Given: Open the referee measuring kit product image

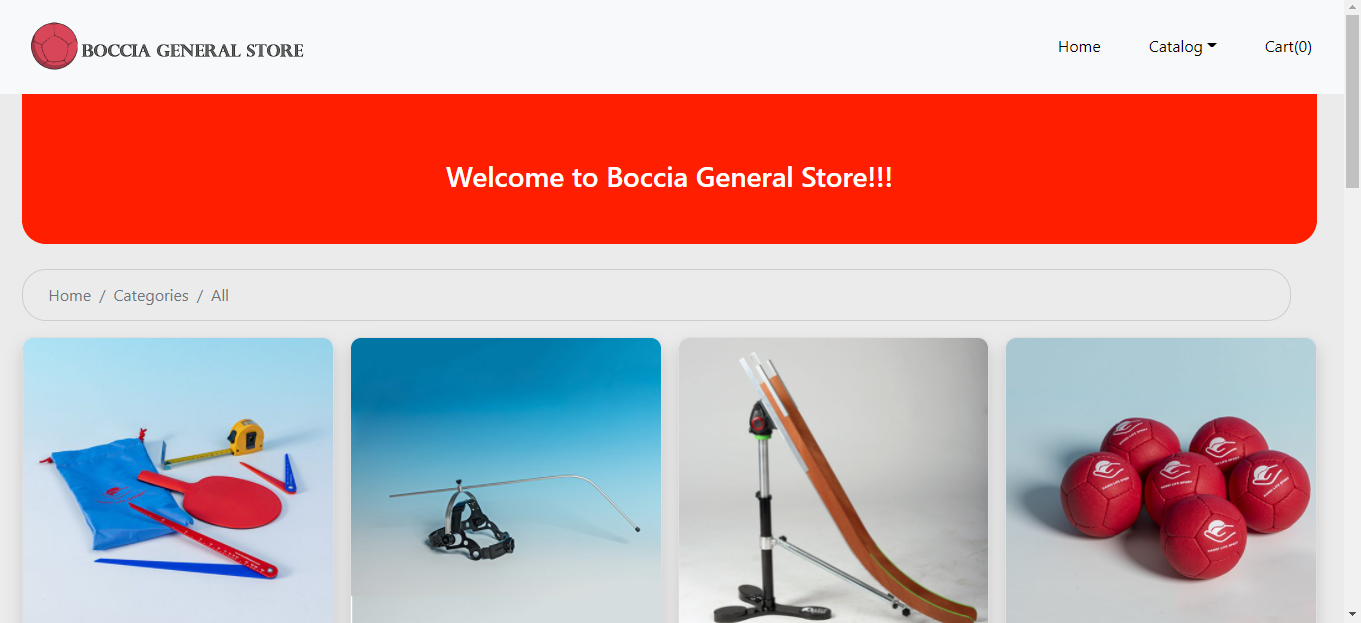Looking at the screenshot, I should (x=178, y=480).
